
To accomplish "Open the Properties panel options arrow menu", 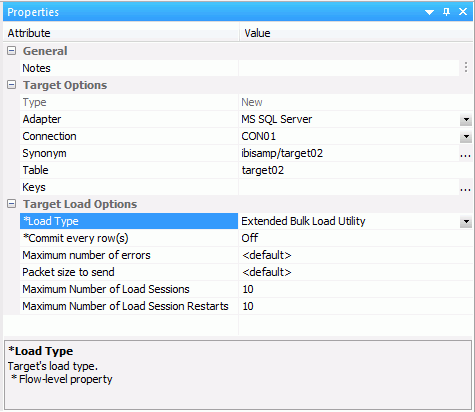I will pyautogui.click(x=429, y=12).
